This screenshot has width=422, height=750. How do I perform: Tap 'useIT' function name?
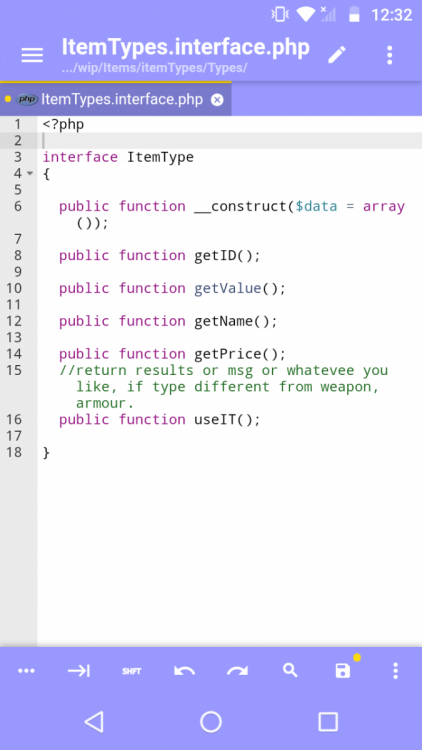click(215, 419)
